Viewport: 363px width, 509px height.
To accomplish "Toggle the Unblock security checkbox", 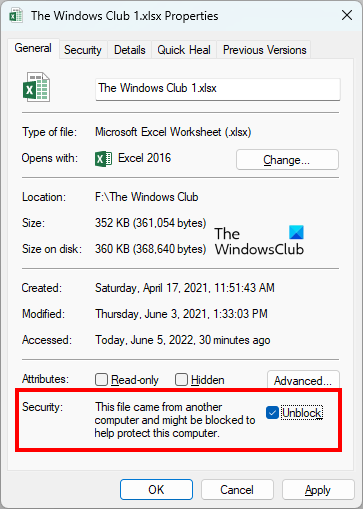I will 272,413.
